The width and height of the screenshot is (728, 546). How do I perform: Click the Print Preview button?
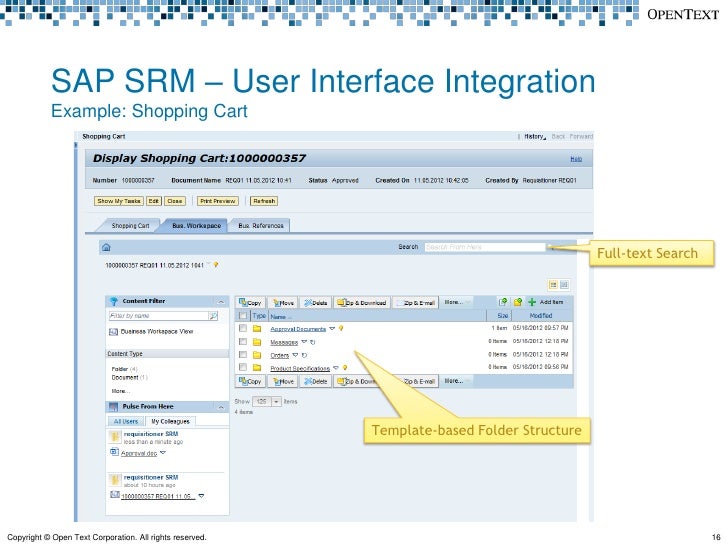pos(218,201)
